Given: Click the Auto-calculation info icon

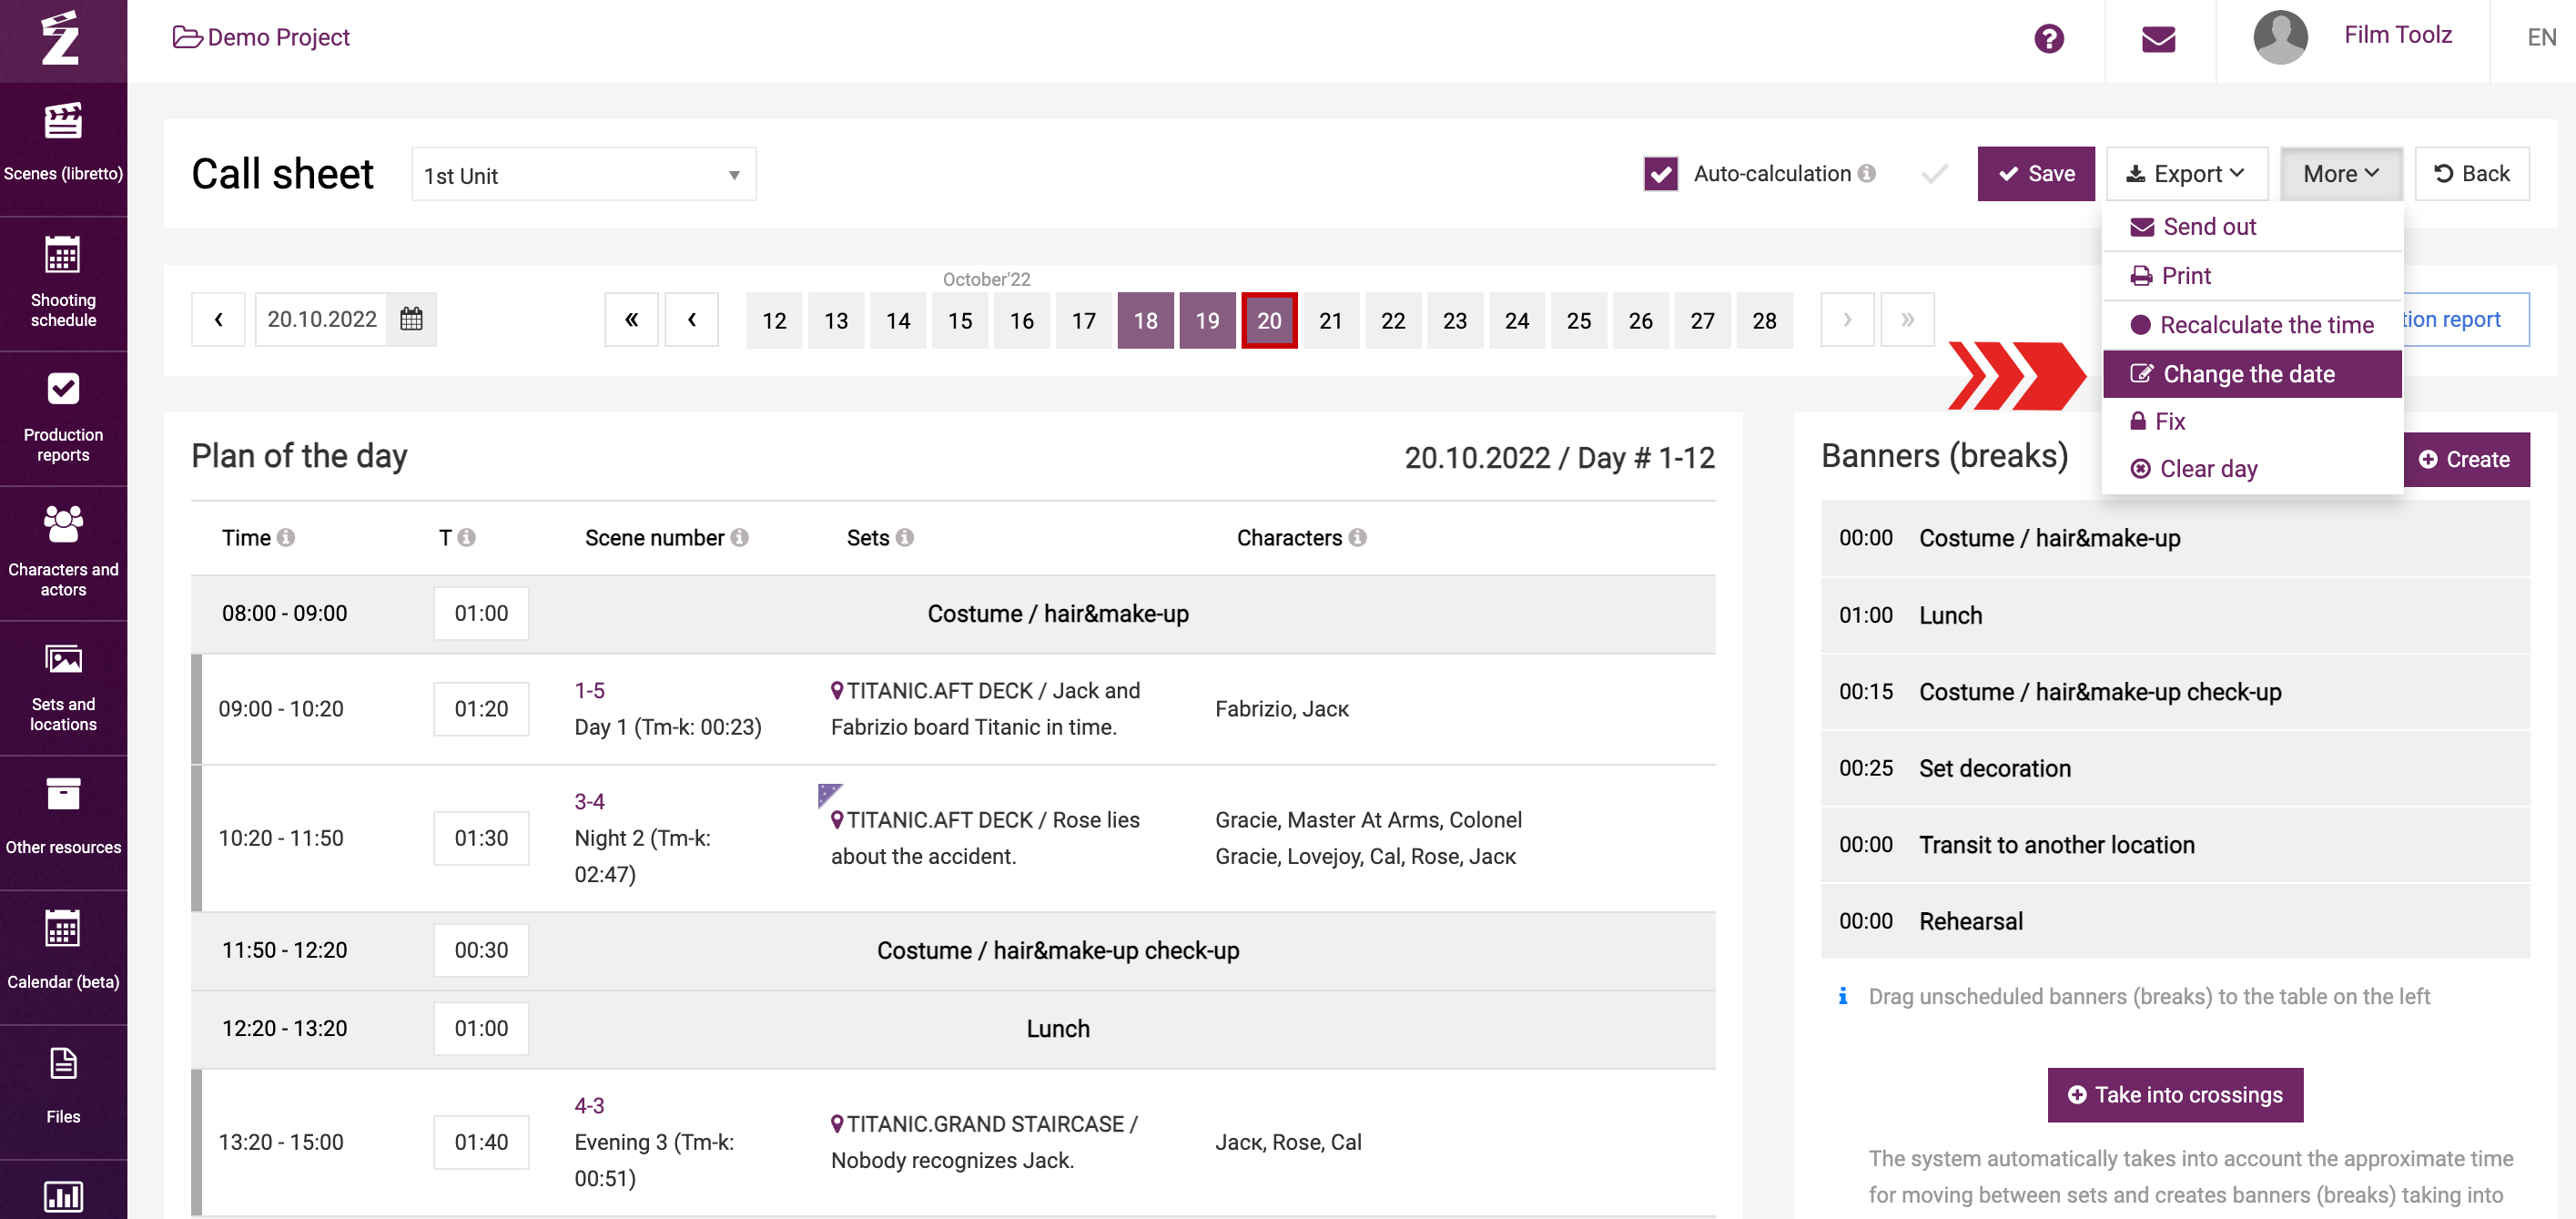Looking at the screenshot, I should click(x=1866, y=174).
